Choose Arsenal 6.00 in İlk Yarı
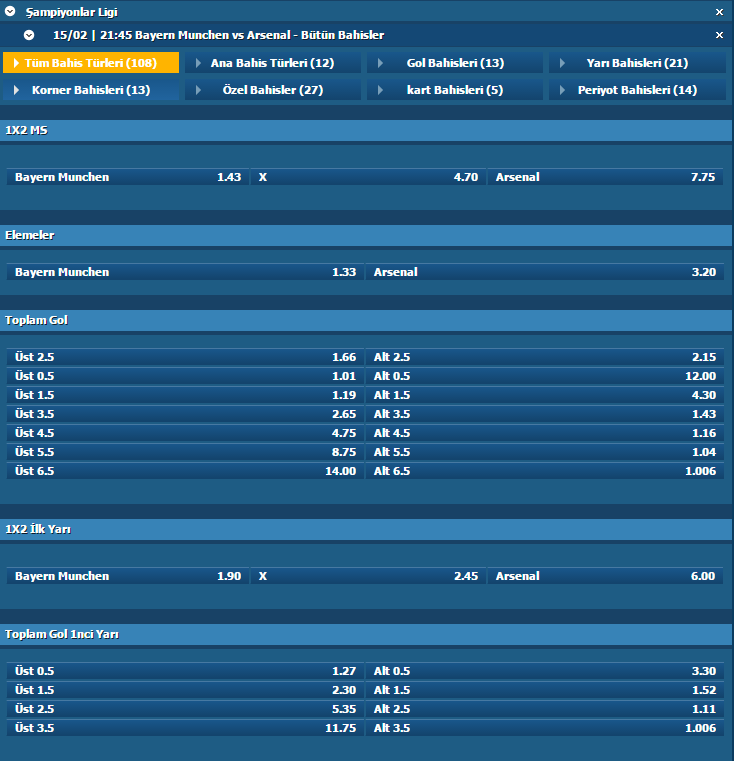734x761 pixels. pos(605,576)
